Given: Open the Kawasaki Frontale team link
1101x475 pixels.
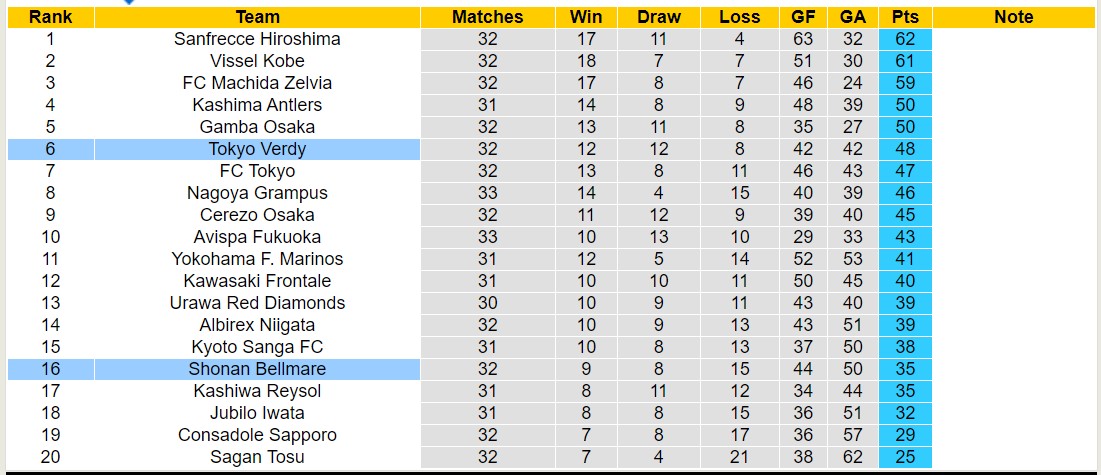Looking at the screenshot, I should point(257,281).
